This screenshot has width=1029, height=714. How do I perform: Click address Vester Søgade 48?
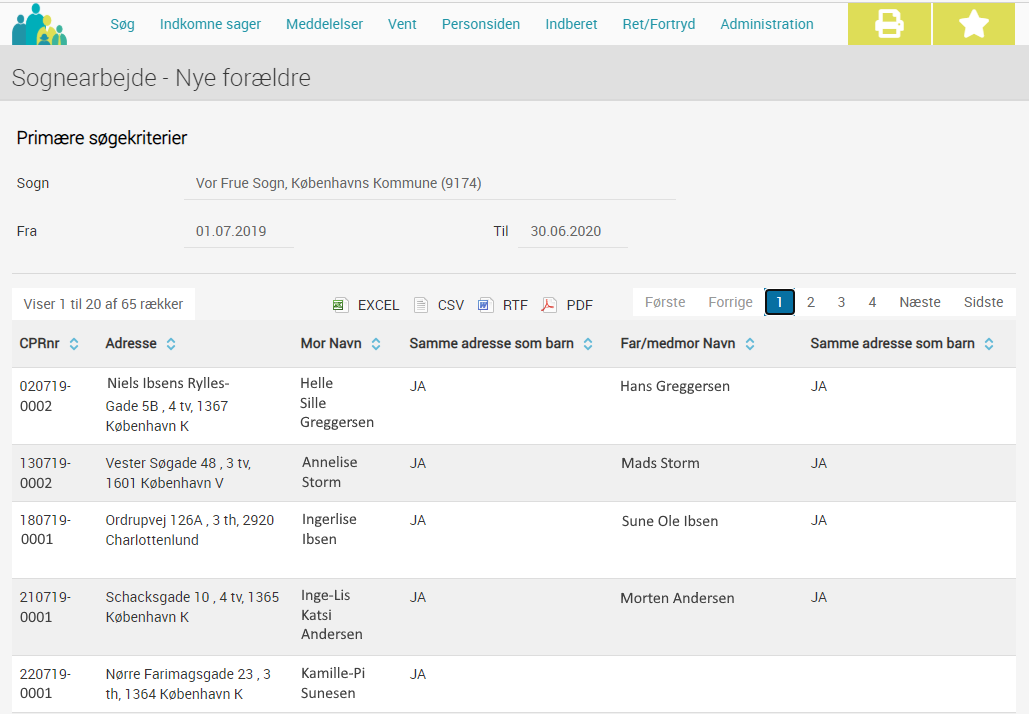[x=178, y=472]
